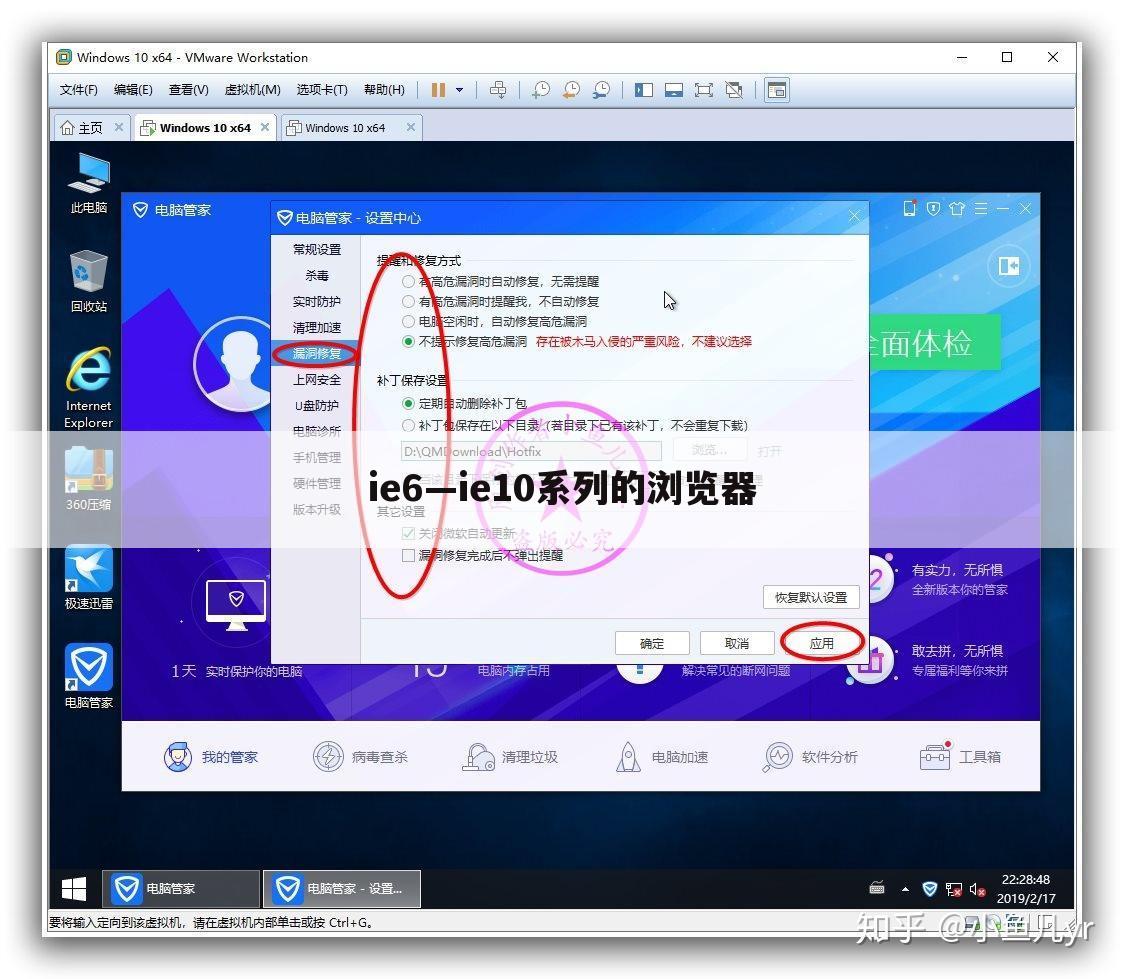Screen dimensions: 1124x979
Task: Open the power options dropdown arrow beside pause
Action: [x=459, y=90]
